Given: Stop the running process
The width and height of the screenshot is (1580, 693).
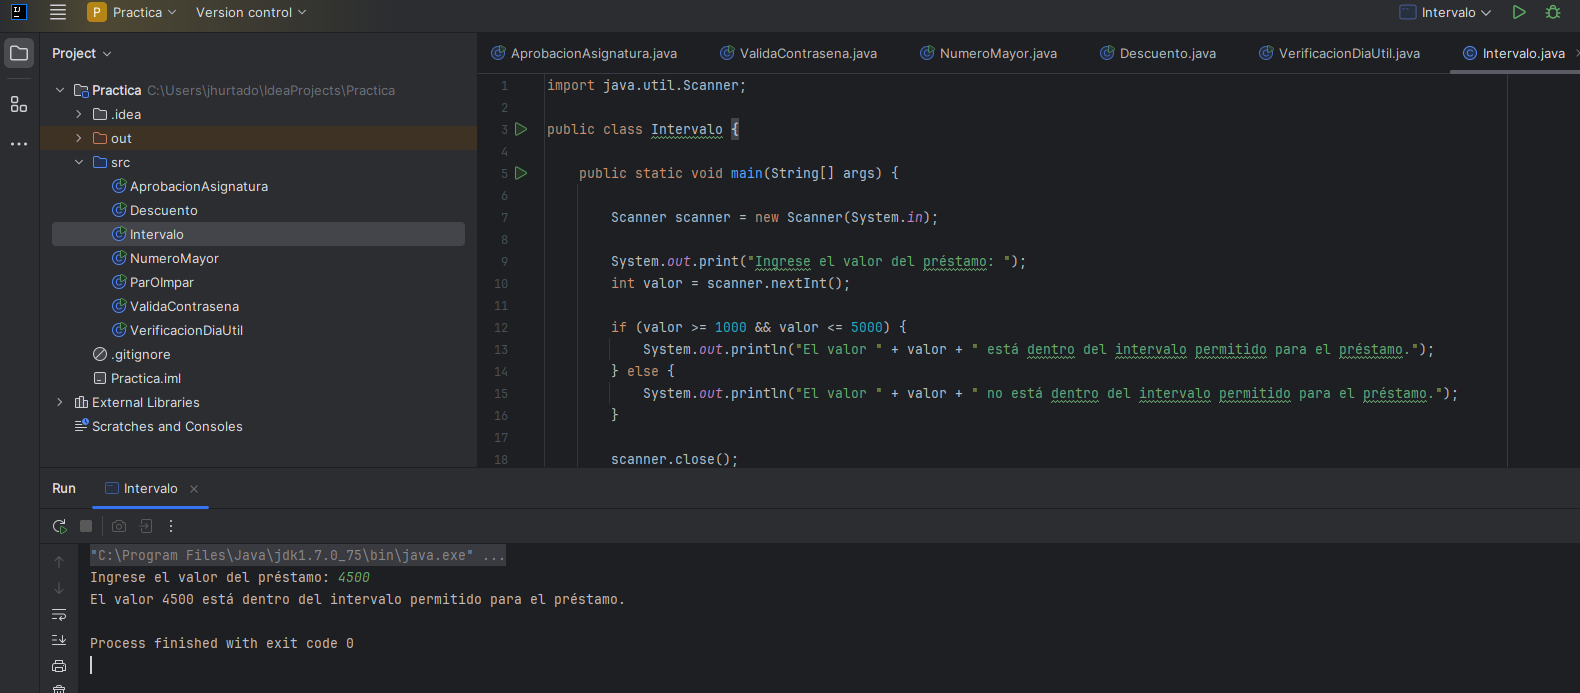Looking at the screenshot, I should point(86,526).
